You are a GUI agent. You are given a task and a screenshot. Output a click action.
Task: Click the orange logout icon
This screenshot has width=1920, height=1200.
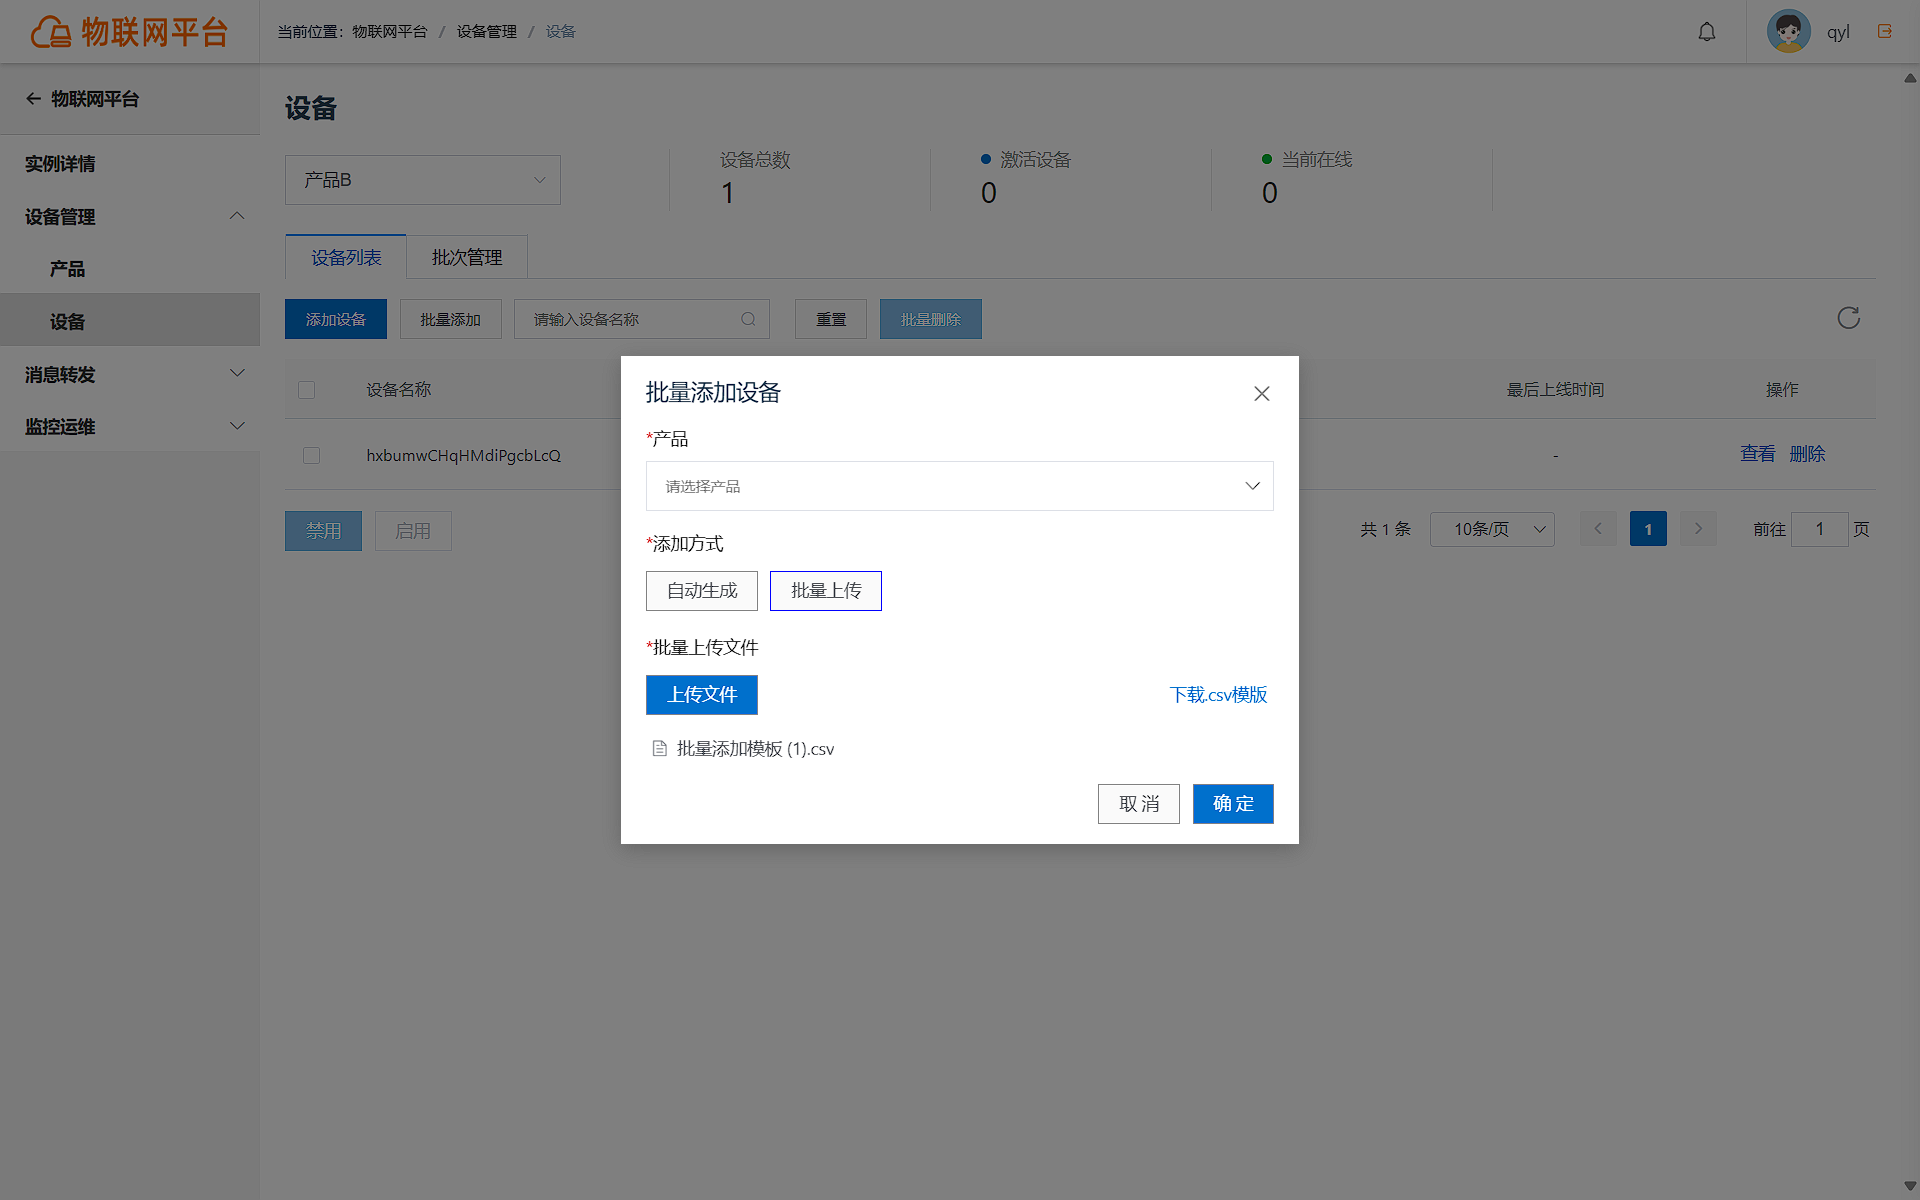coord(1885,31)
